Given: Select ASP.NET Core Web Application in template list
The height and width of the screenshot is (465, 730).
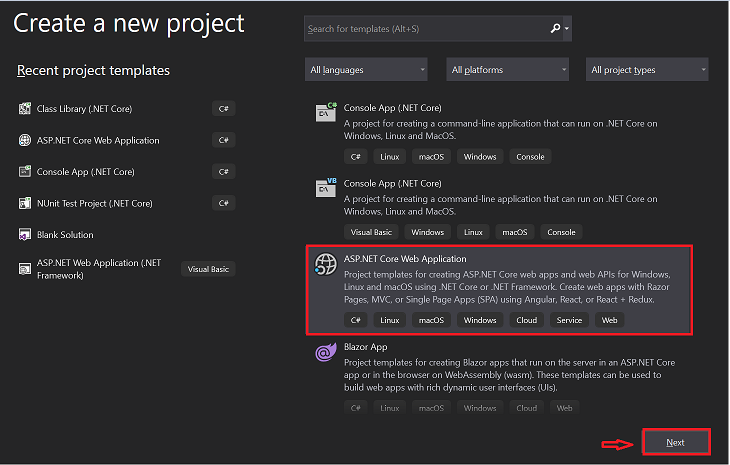Looking at the screenshot, I should coord(406,260).
